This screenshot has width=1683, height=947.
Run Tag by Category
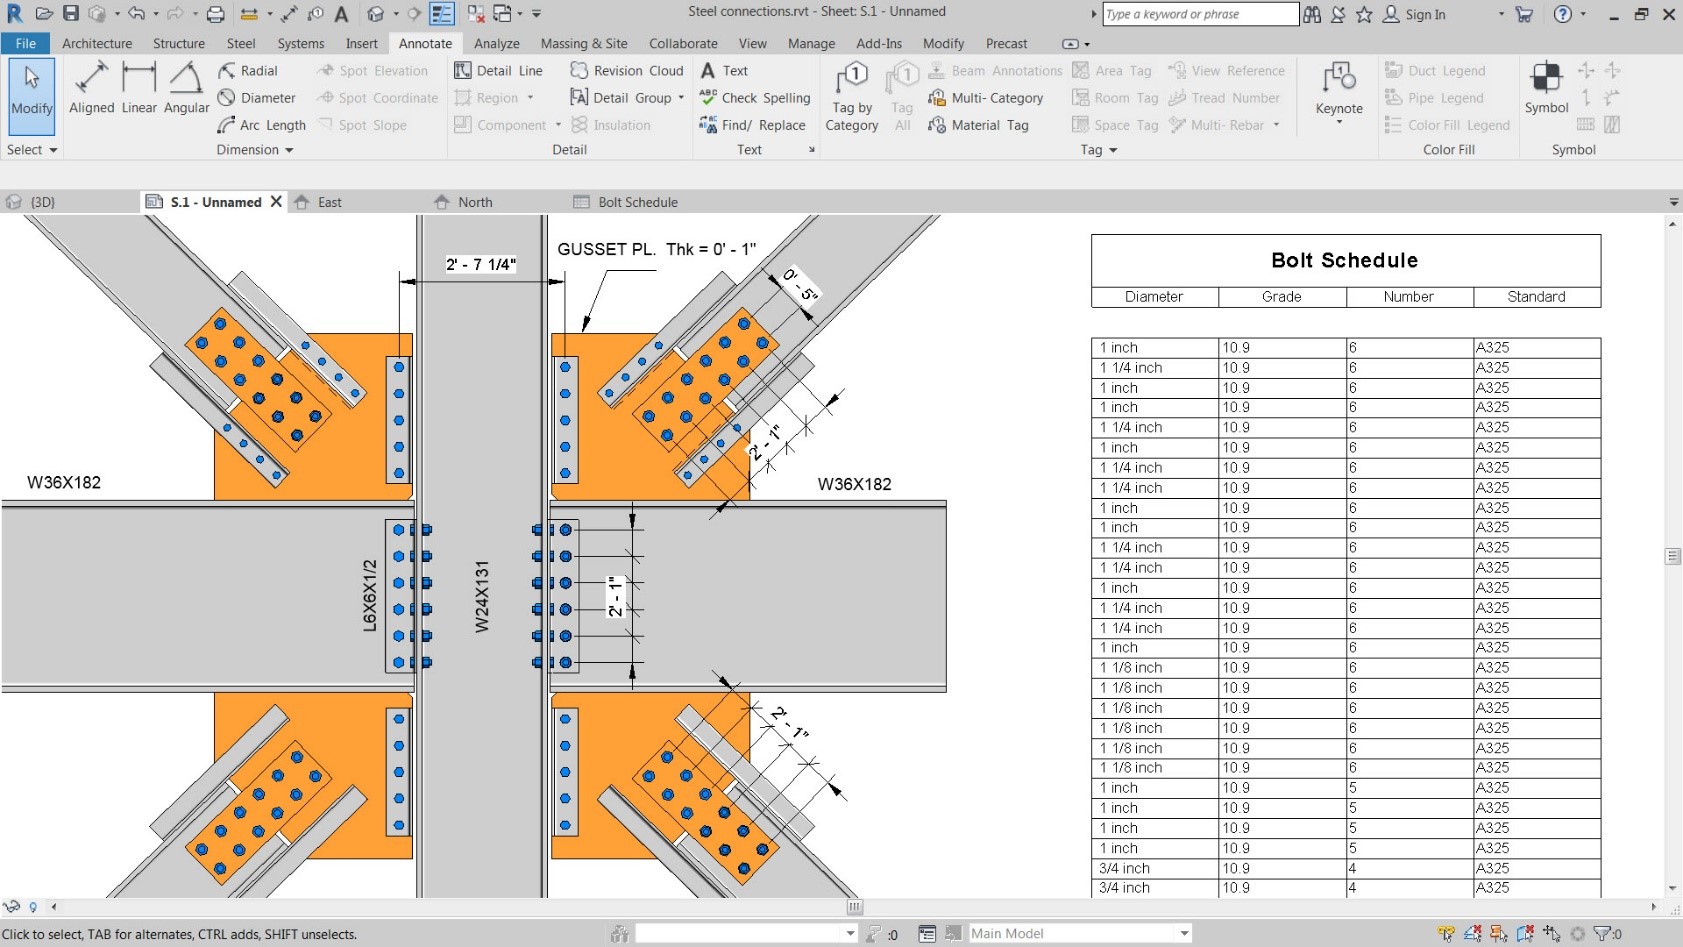pos(851,94)
